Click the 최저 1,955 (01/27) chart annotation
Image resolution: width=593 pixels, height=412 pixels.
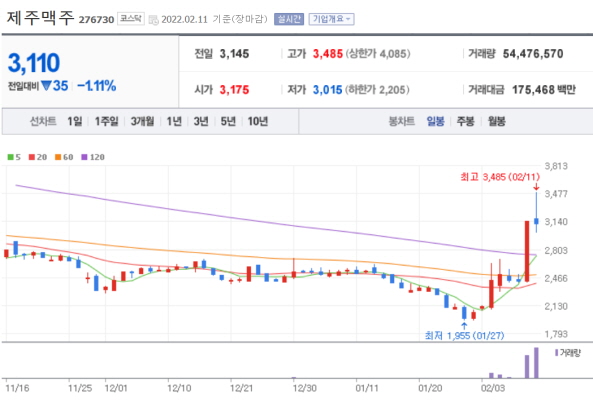coord(464,336)
